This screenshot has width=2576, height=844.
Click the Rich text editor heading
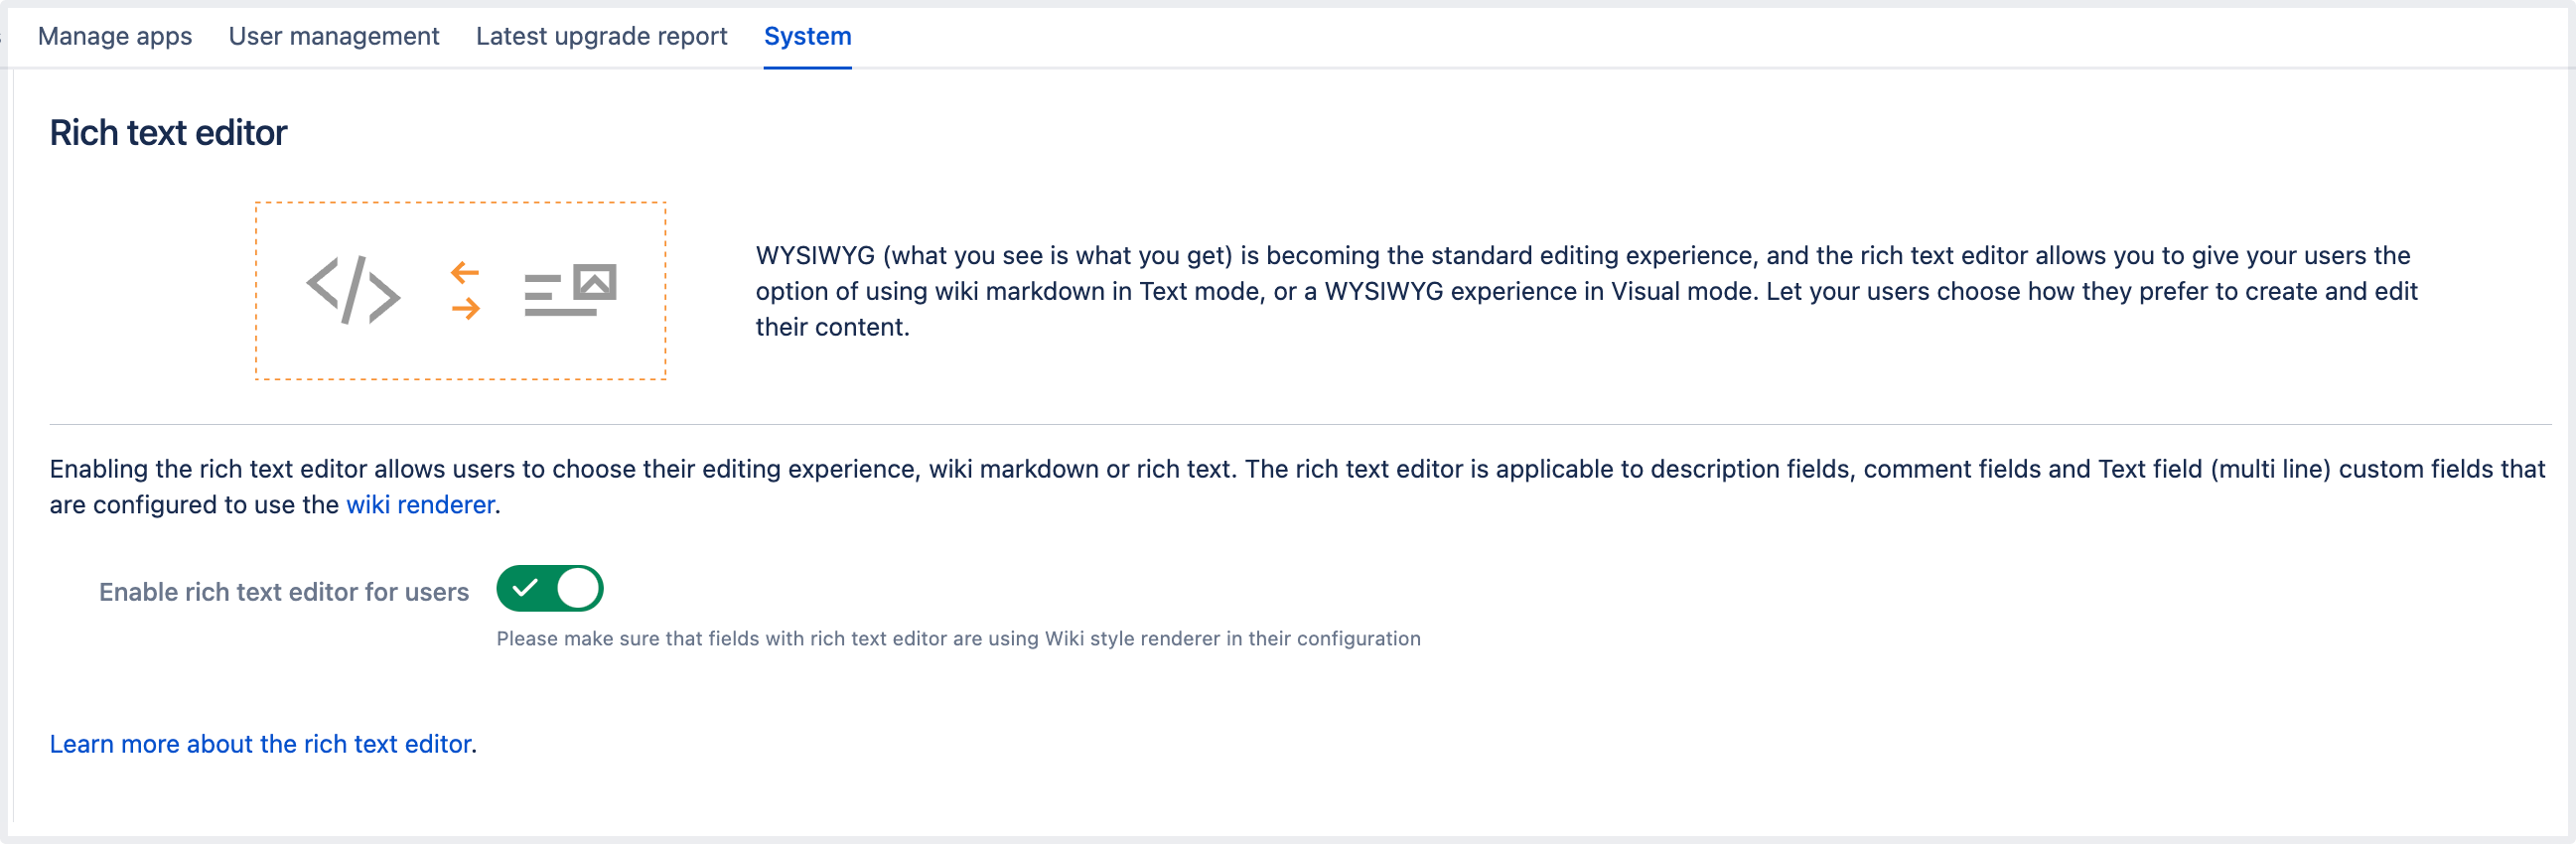168,133
